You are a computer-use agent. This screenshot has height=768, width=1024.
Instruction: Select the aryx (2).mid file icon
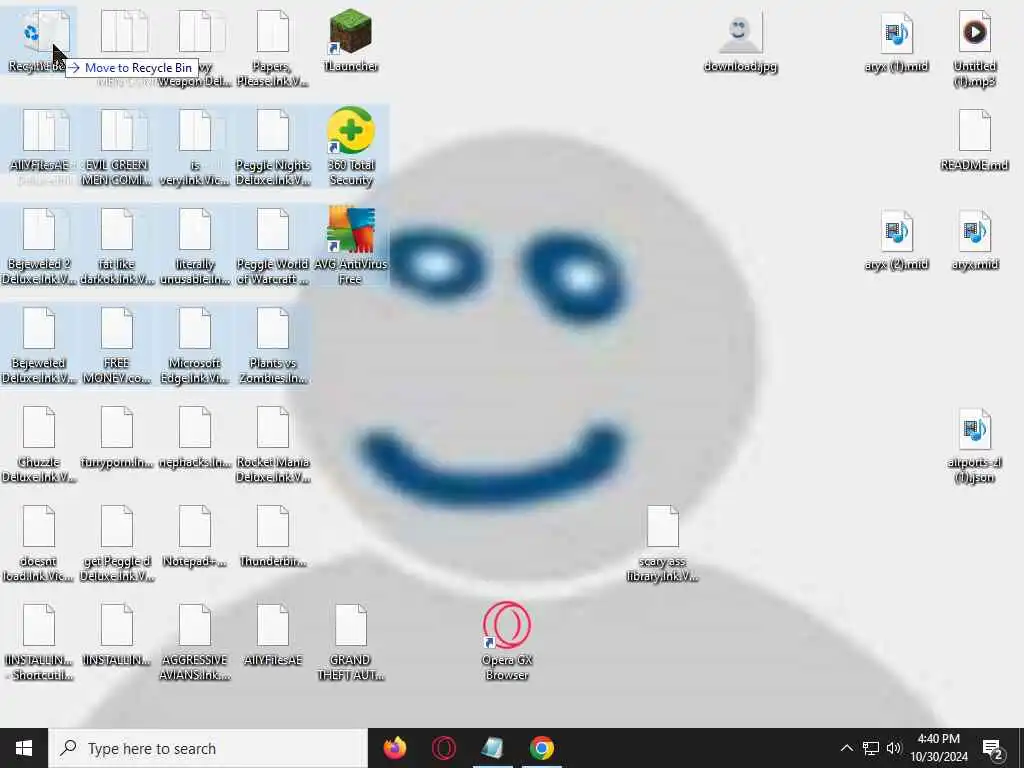(x=896, y=240)
